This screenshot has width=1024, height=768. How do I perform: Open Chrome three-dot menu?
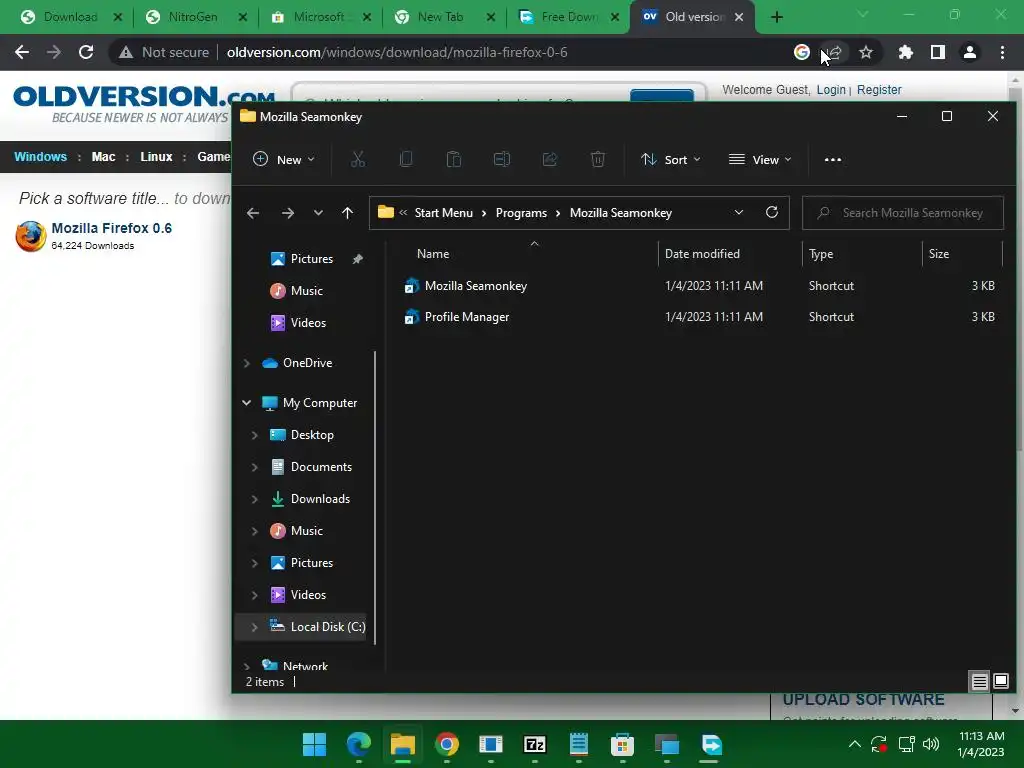pos(1002,52)
